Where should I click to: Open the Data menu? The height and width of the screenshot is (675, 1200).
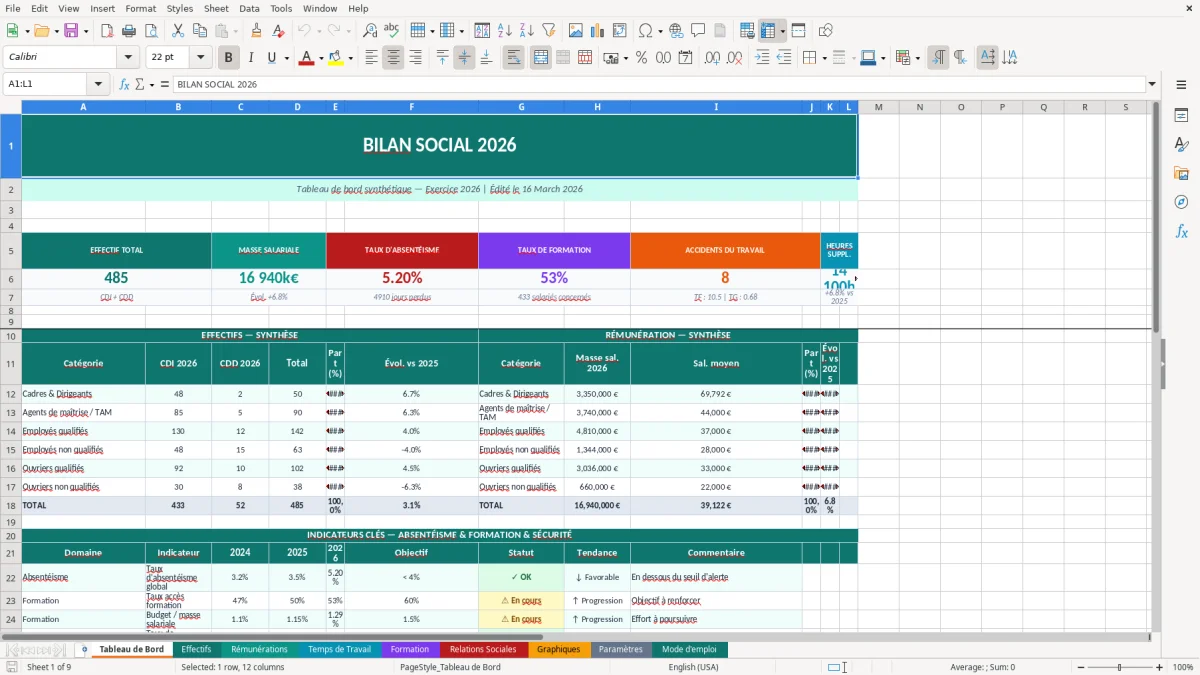[x=249, y=8]
